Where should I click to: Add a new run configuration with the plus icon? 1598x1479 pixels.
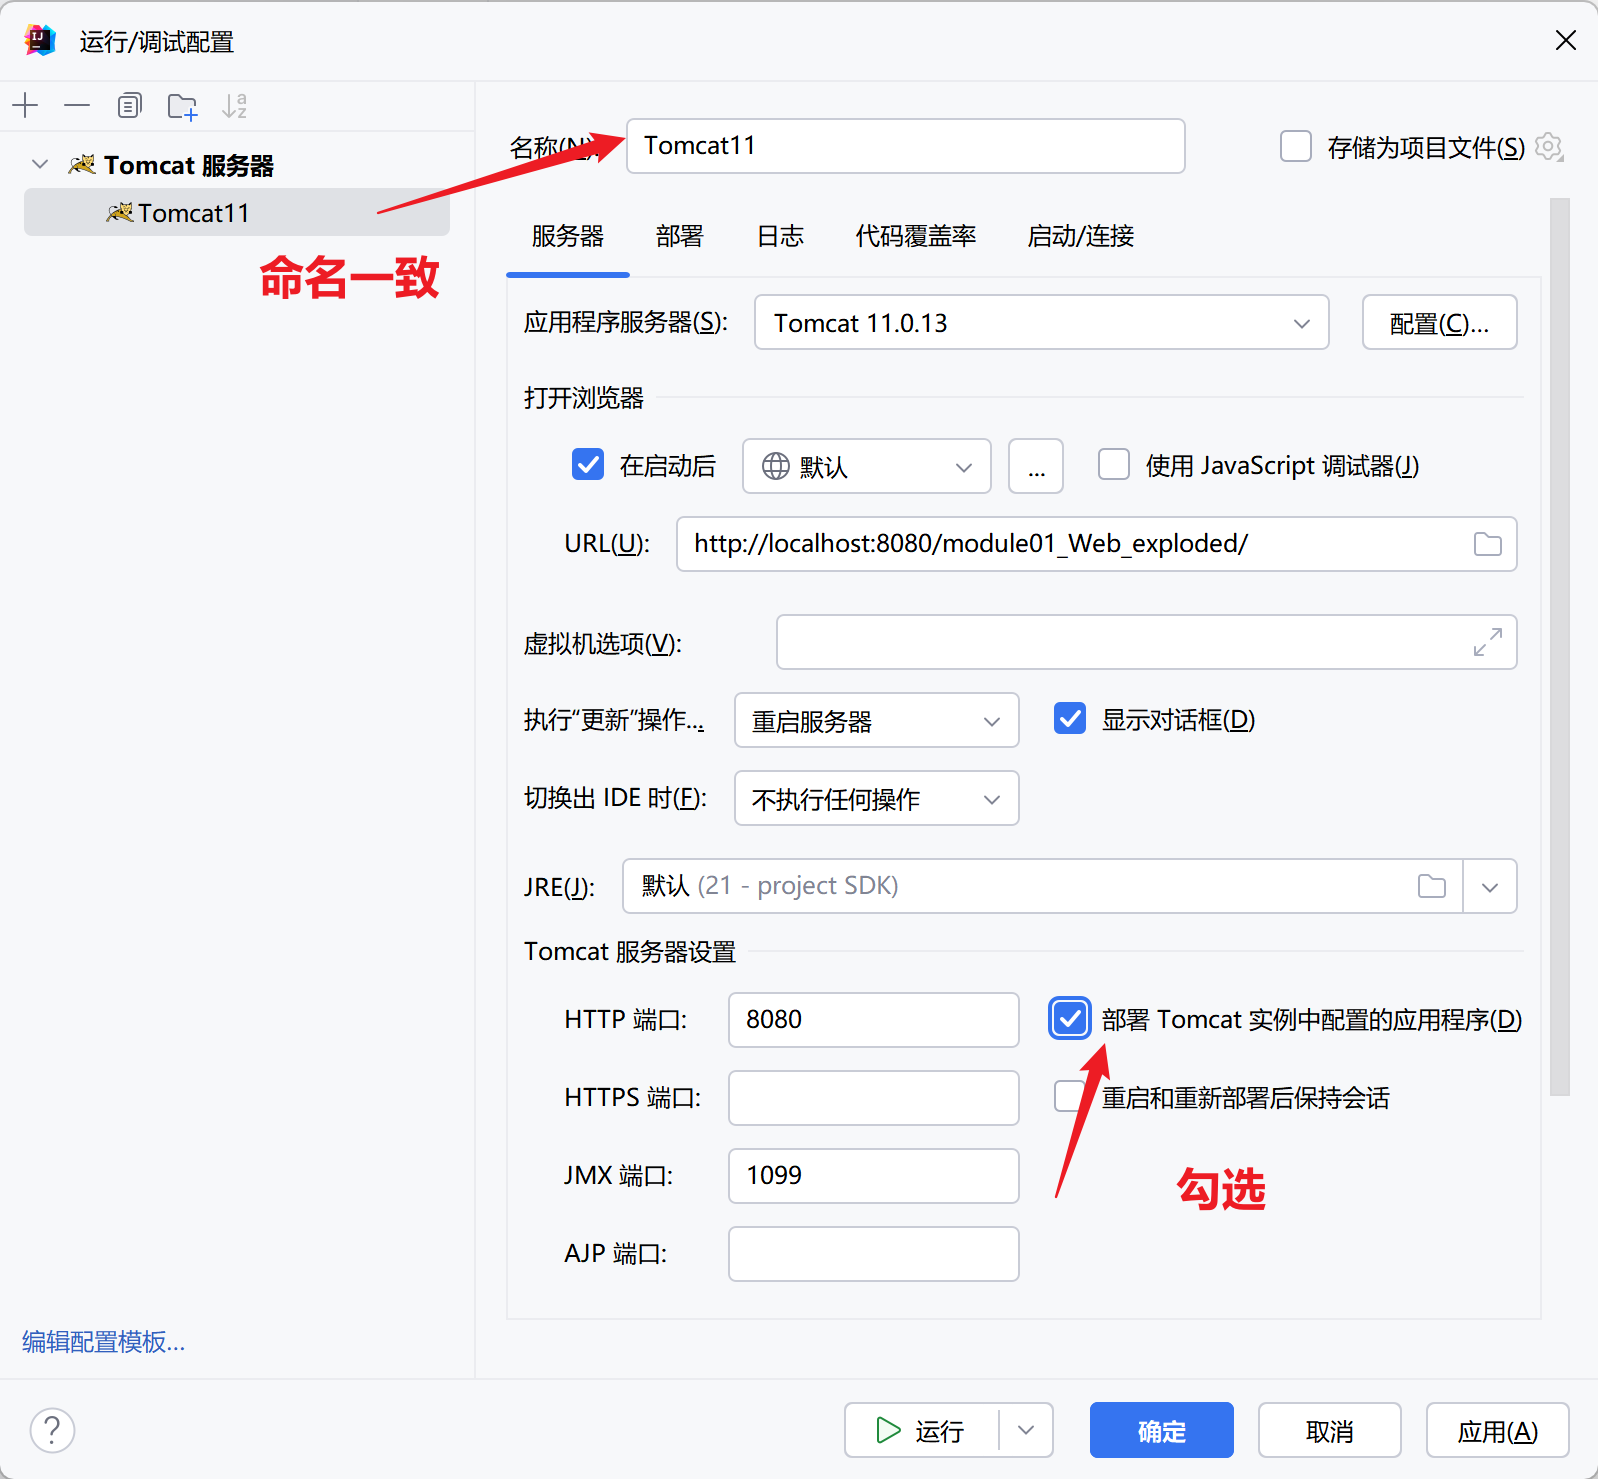25,105
